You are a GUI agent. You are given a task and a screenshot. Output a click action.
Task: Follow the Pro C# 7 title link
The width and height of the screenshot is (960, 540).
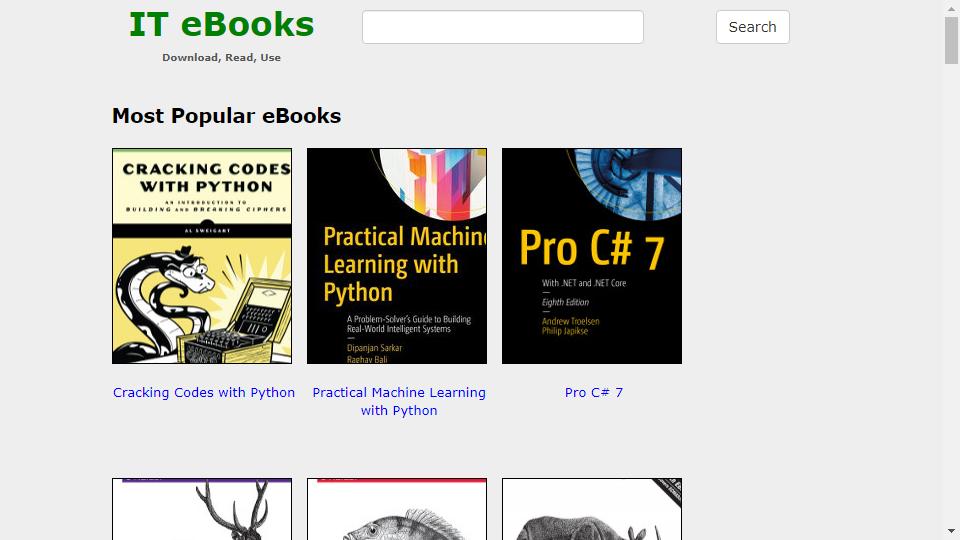click(x=593, y=392)
